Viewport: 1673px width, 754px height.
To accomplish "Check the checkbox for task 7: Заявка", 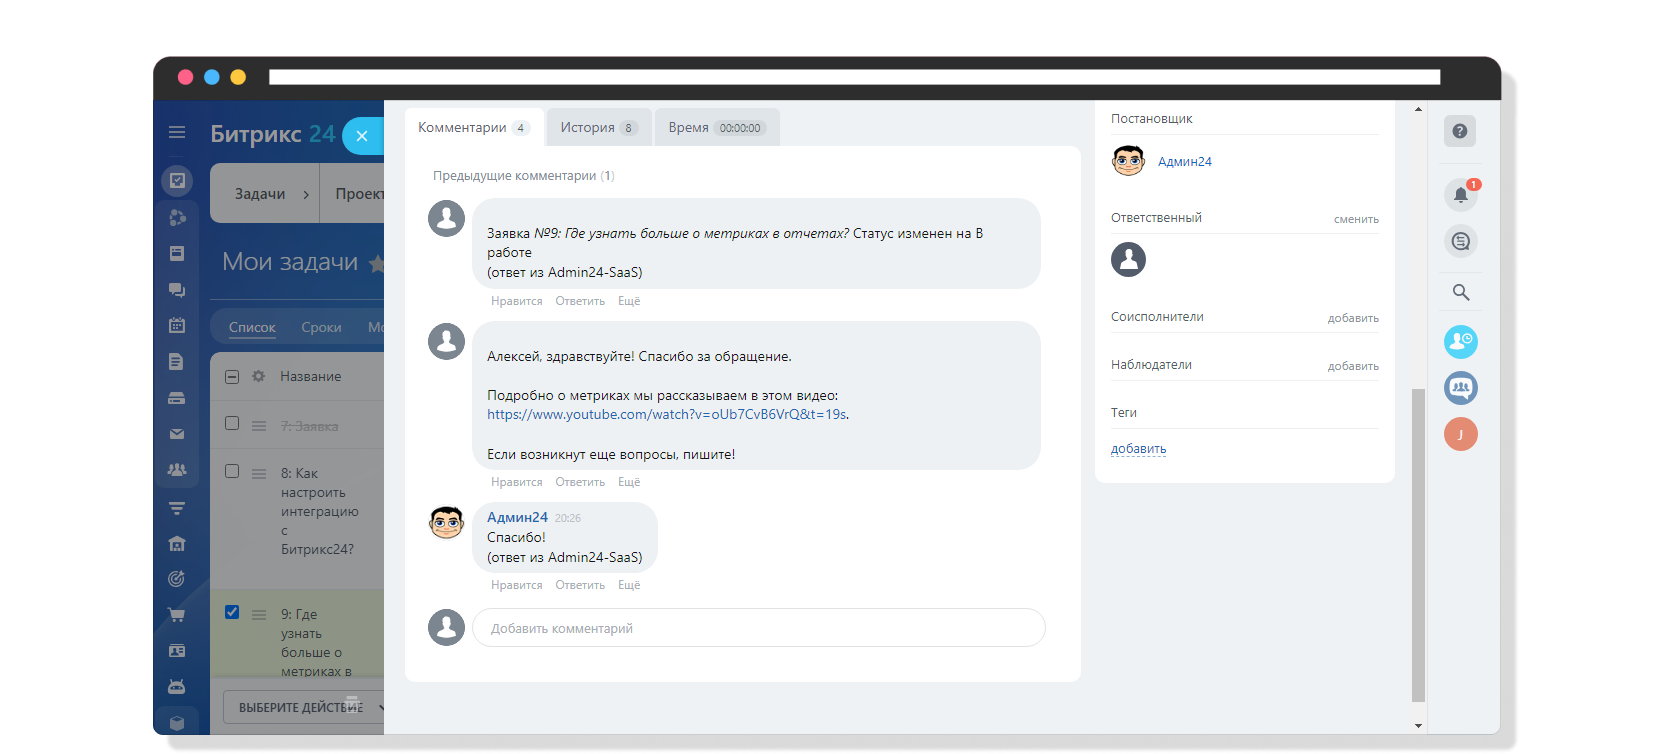I will [232, 423].
